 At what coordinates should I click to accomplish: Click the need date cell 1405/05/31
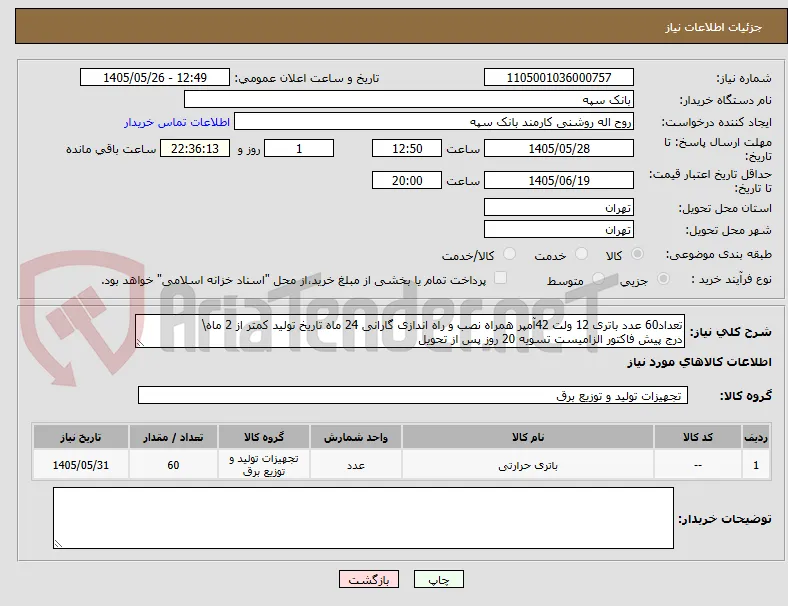81,465
